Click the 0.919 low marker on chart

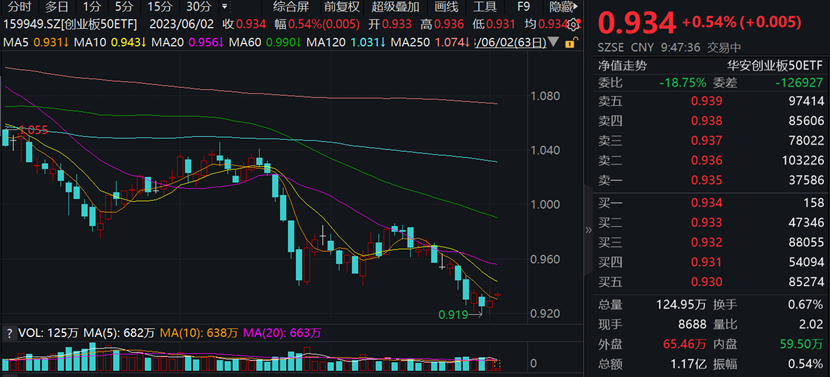point(453,315)
